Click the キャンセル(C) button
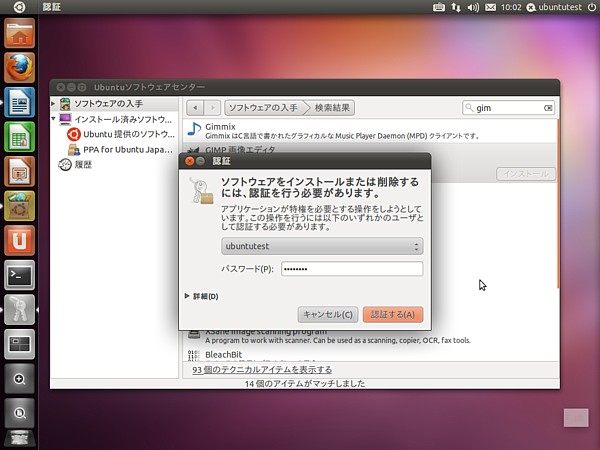This screenshot has width=600, height=450. (x=328, y=315)
